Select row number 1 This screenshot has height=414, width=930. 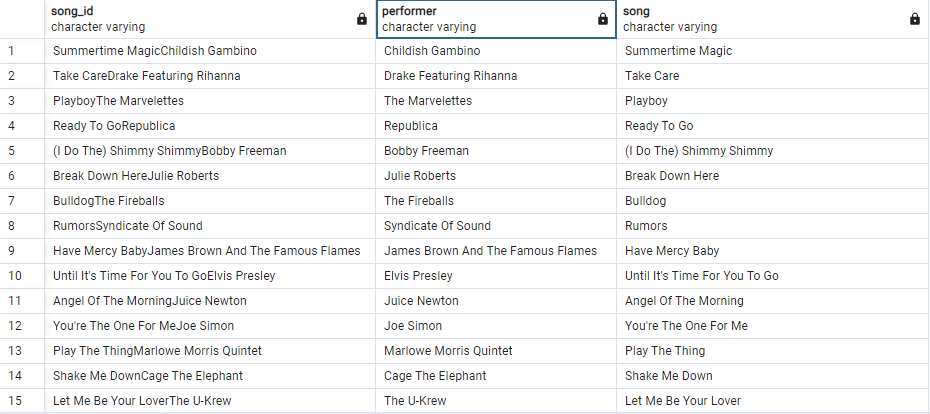(x=11, y=51)
